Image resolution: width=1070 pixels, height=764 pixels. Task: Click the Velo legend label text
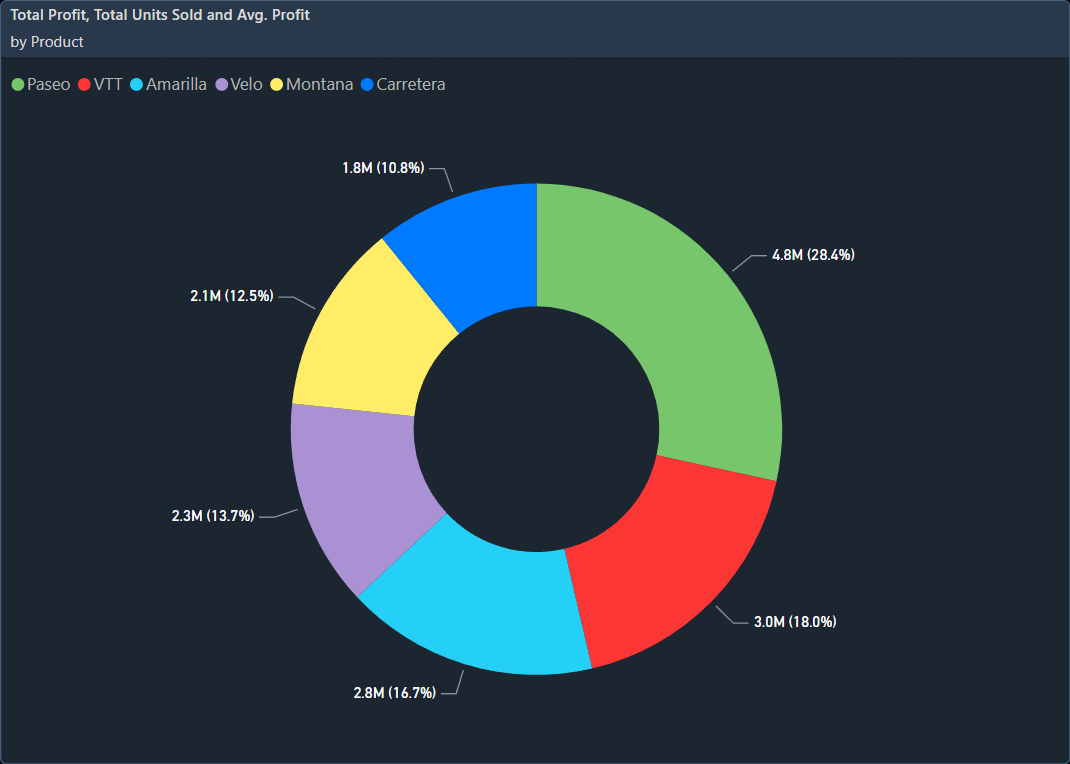click(245, 84)
